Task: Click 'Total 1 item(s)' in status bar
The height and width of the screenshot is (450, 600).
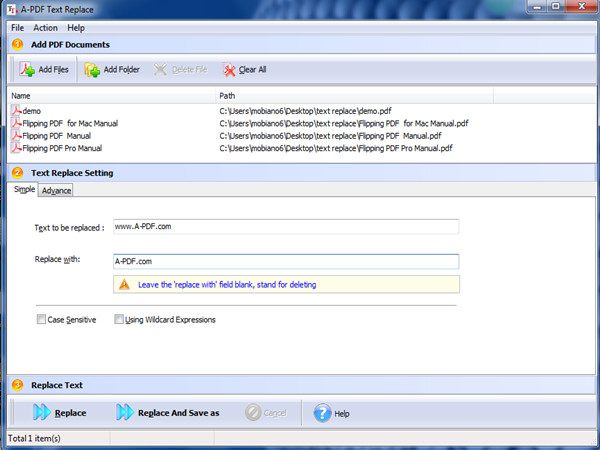Action: tap(34, 439)
